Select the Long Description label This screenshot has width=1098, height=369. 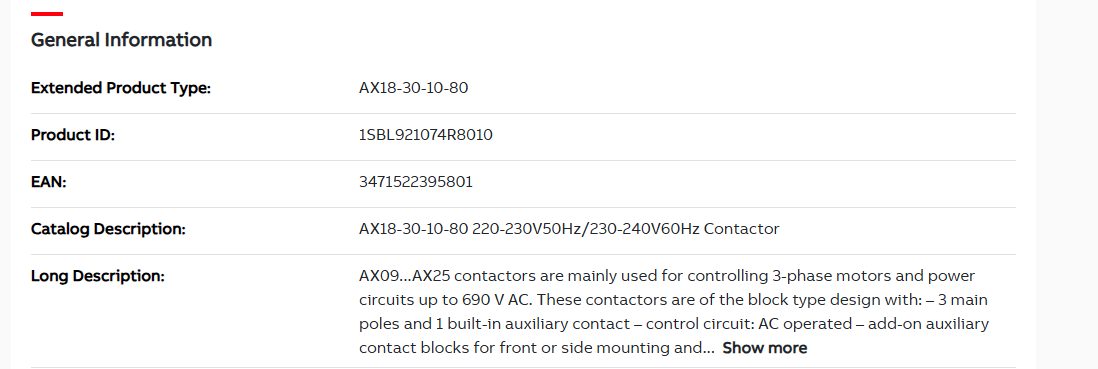(x=97, y=277)
